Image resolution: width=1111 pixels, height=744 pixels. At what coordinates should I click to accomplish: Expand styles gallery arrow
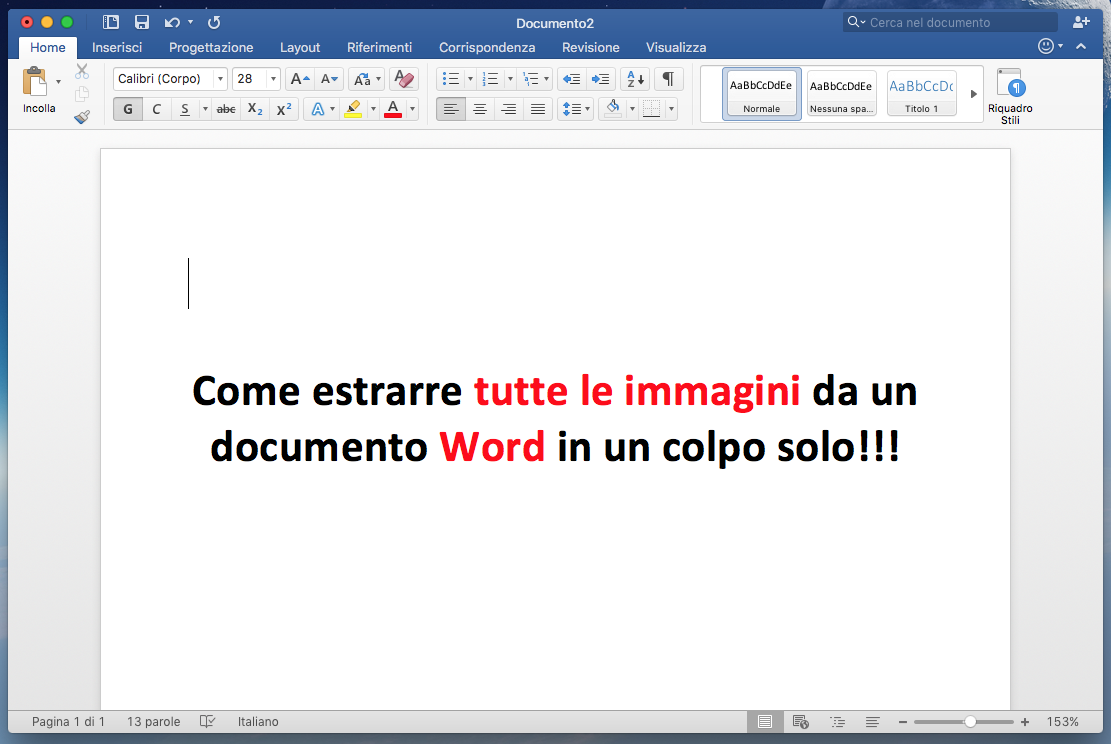(x=974, y=94)
